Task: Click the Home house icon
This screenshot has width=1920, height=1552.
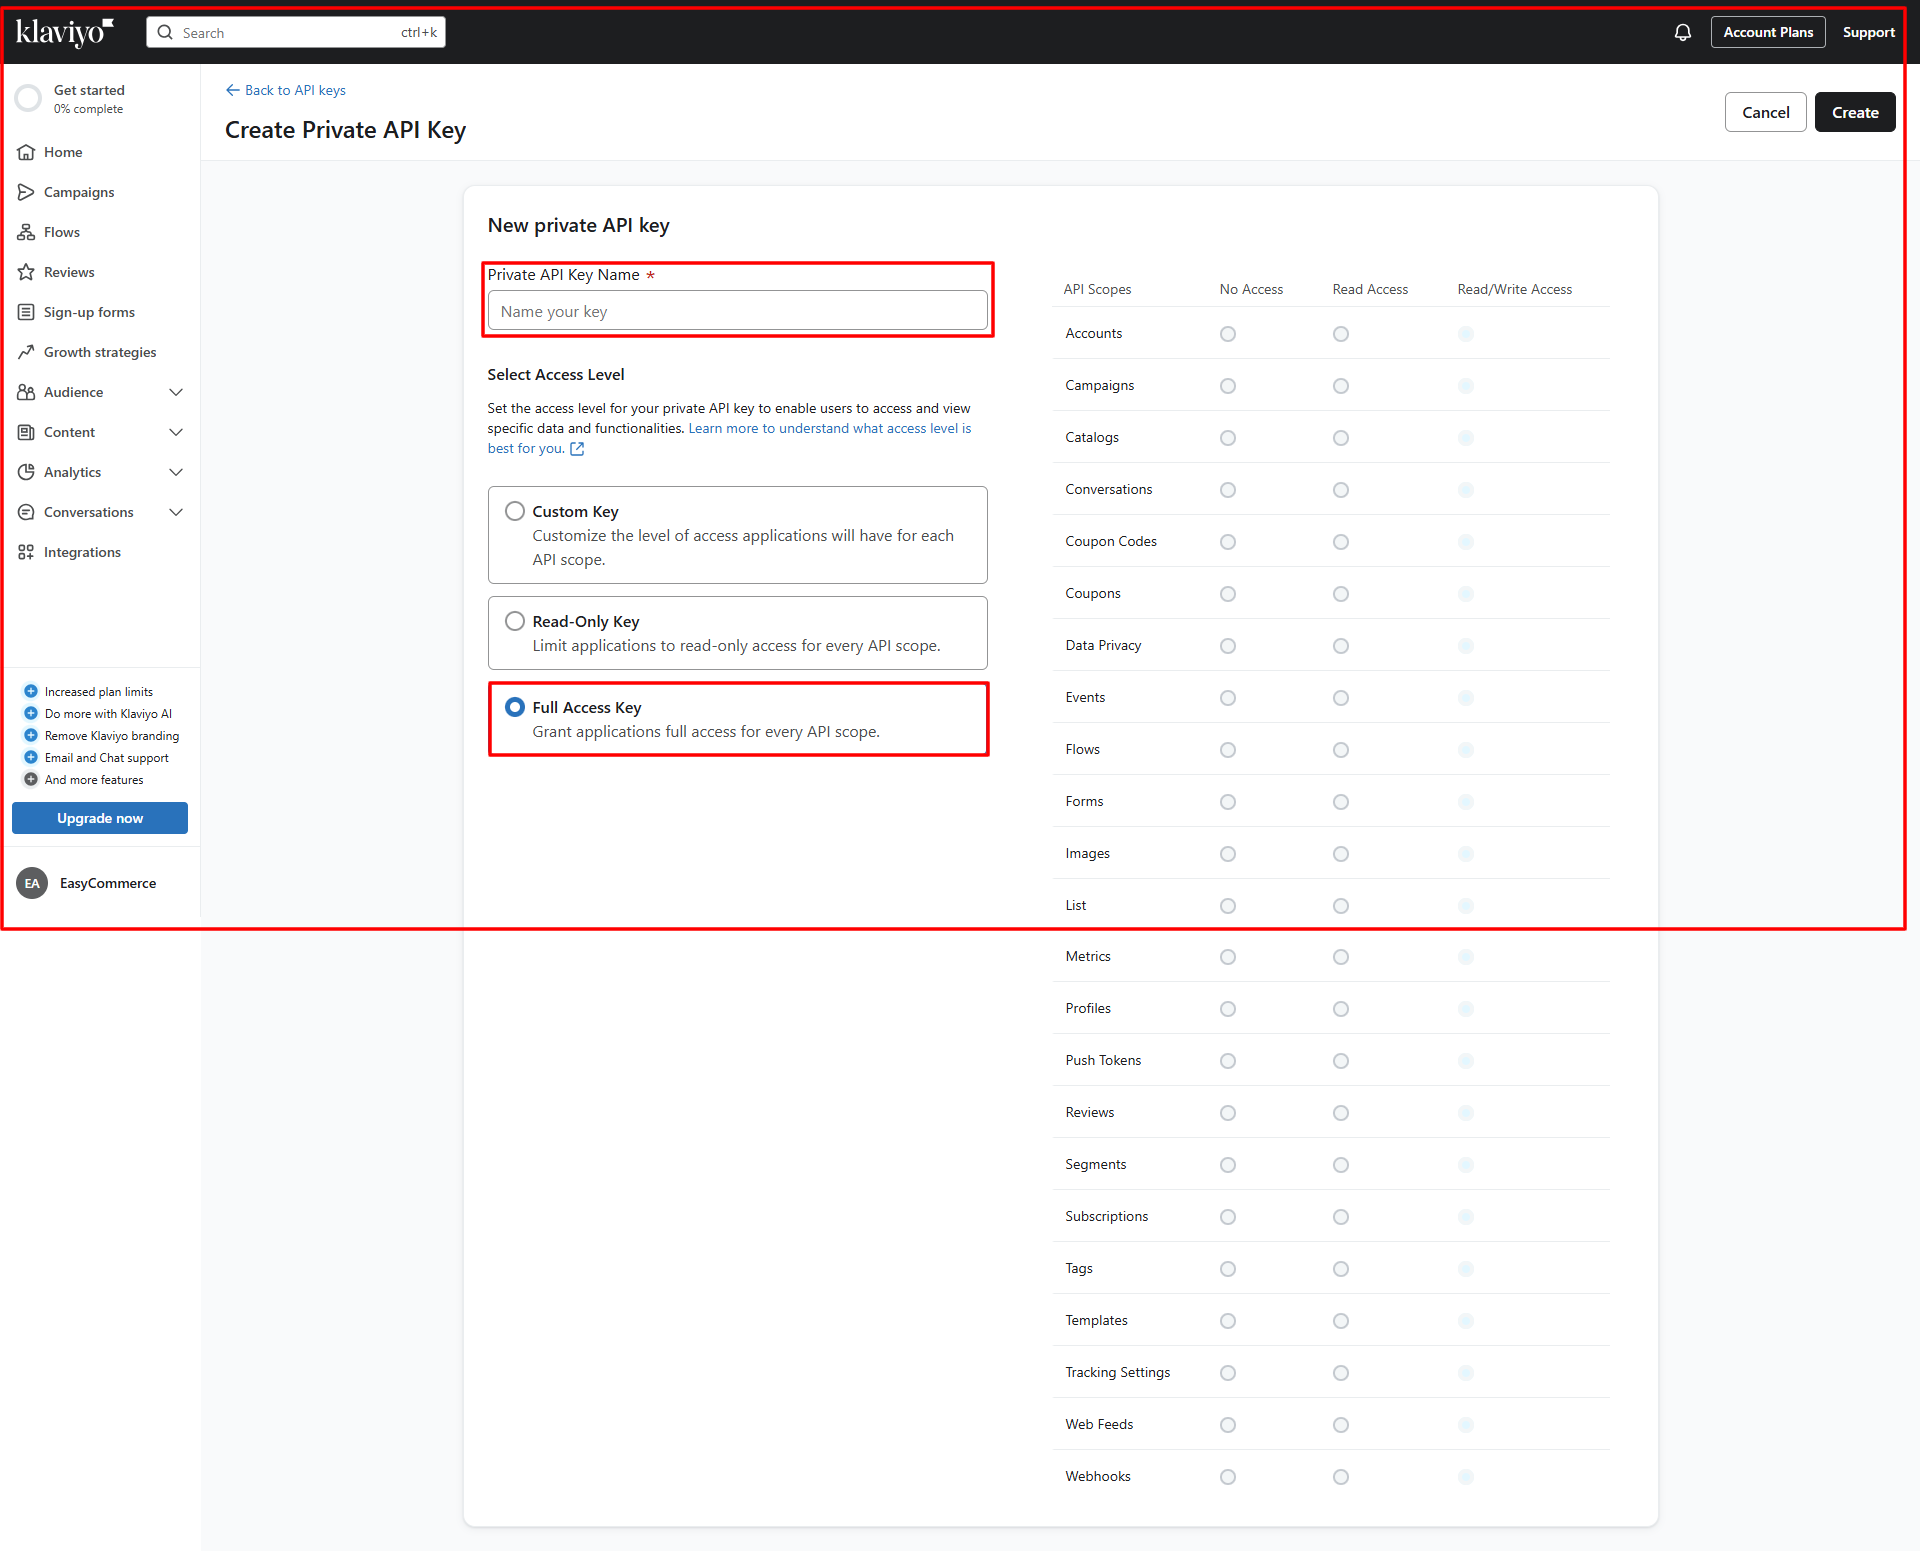Action: 26,152
